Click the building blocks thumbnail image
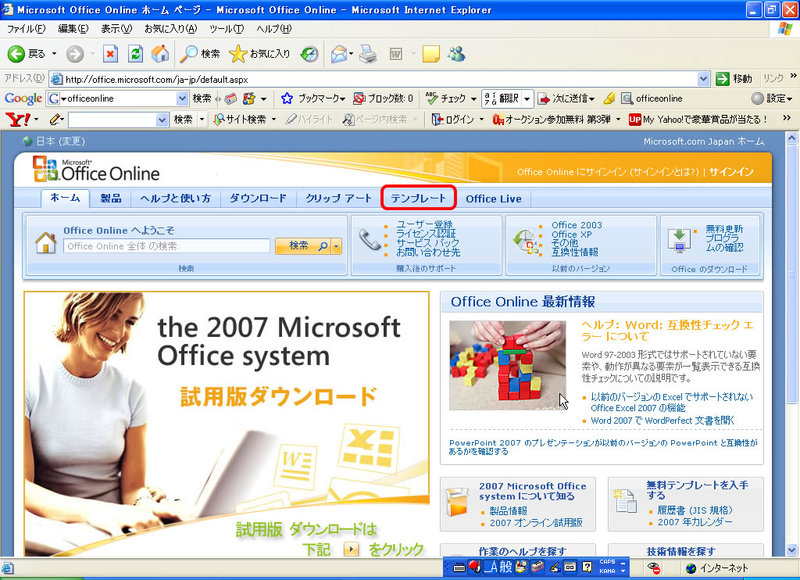The height and width of the screenshot is (580, 800). [507, 365]
